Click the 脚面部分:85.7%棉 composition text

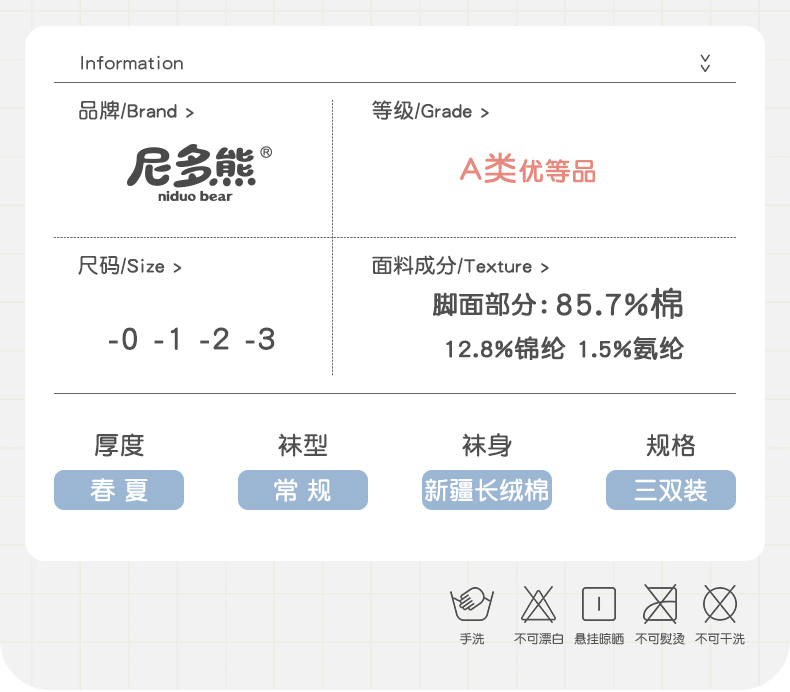(x=558, y=304)
